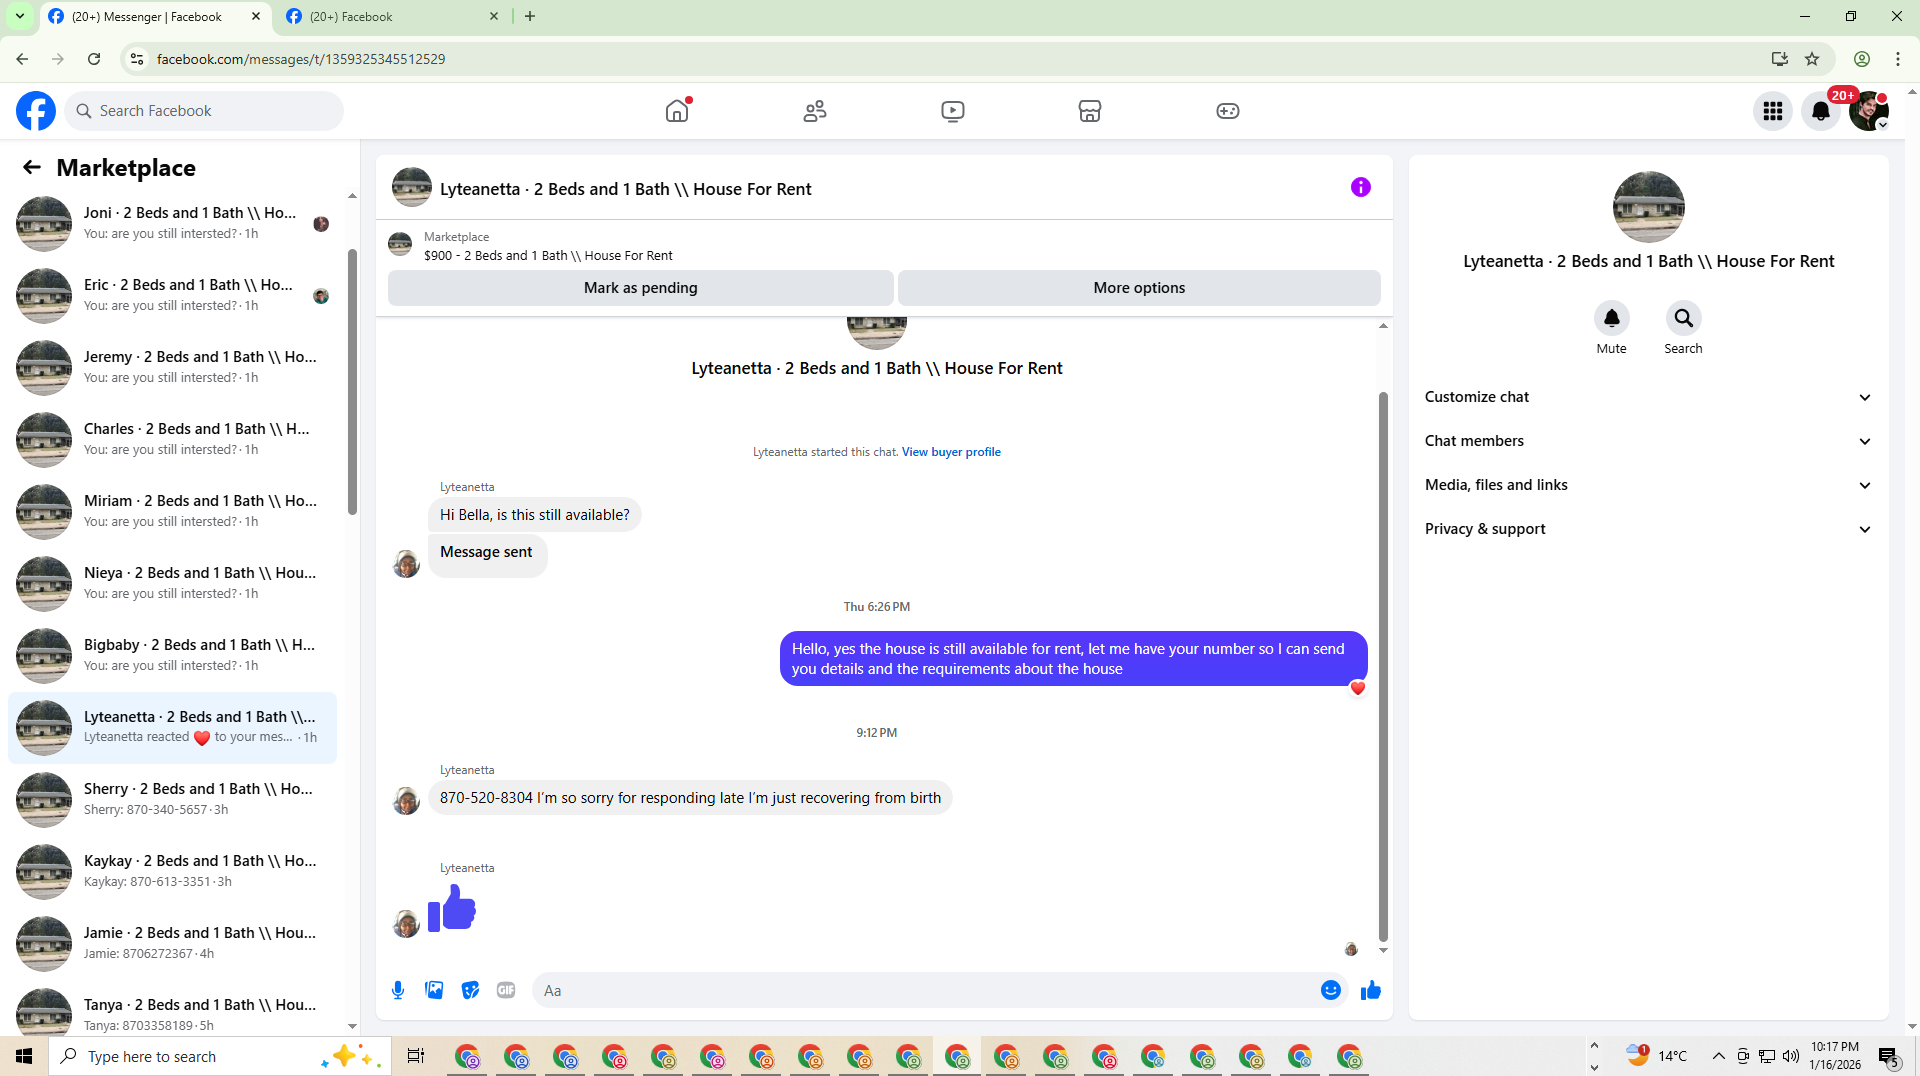View site information icon in address bar
Screen dimensions: 1920x1076
pos(137,59)
